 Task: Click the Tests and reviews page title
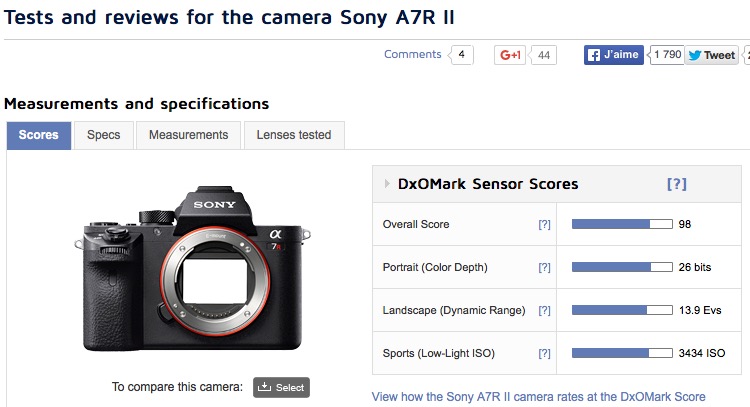pyautogui.click(x=229, y=18)
